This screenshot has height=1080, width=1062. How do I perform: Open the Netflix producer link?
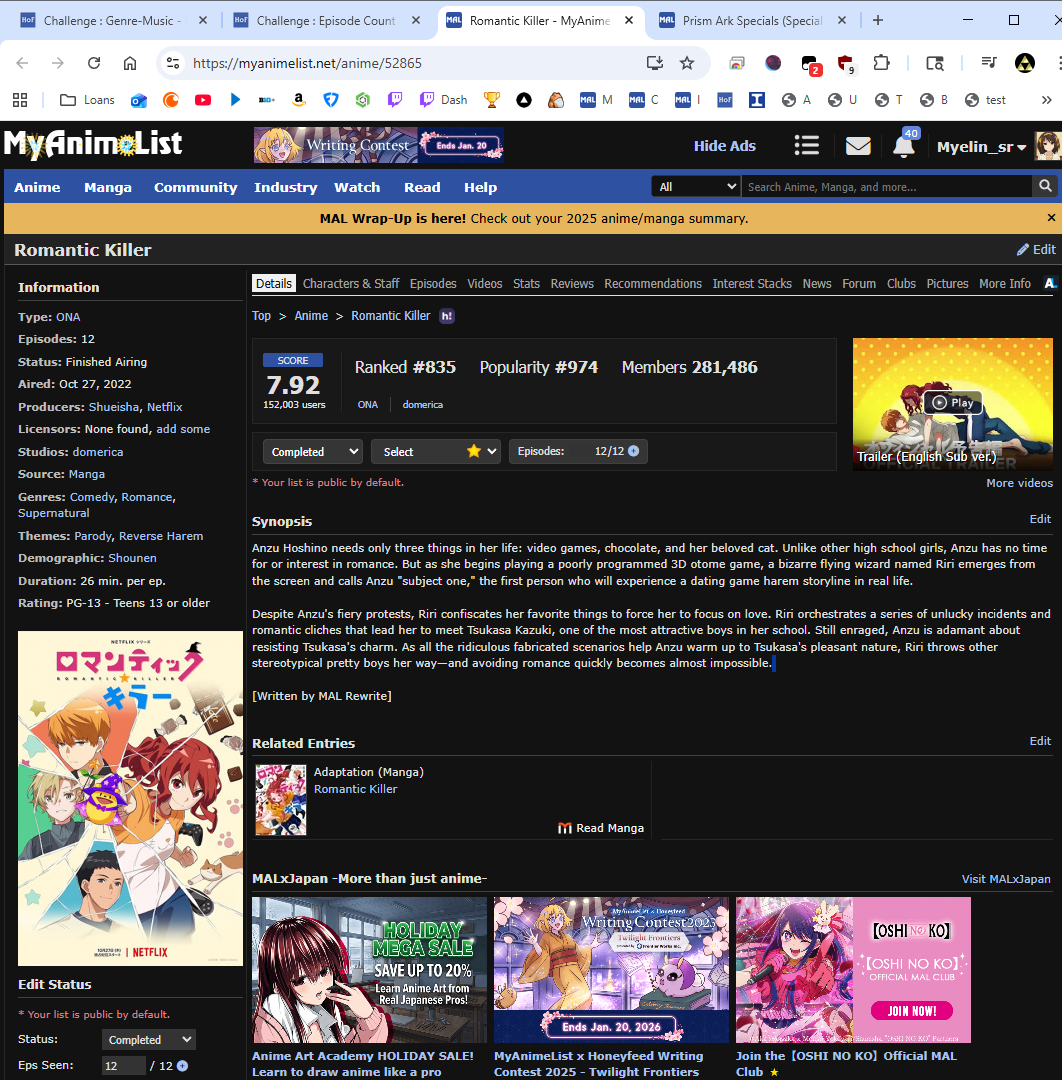coord(165,407)
